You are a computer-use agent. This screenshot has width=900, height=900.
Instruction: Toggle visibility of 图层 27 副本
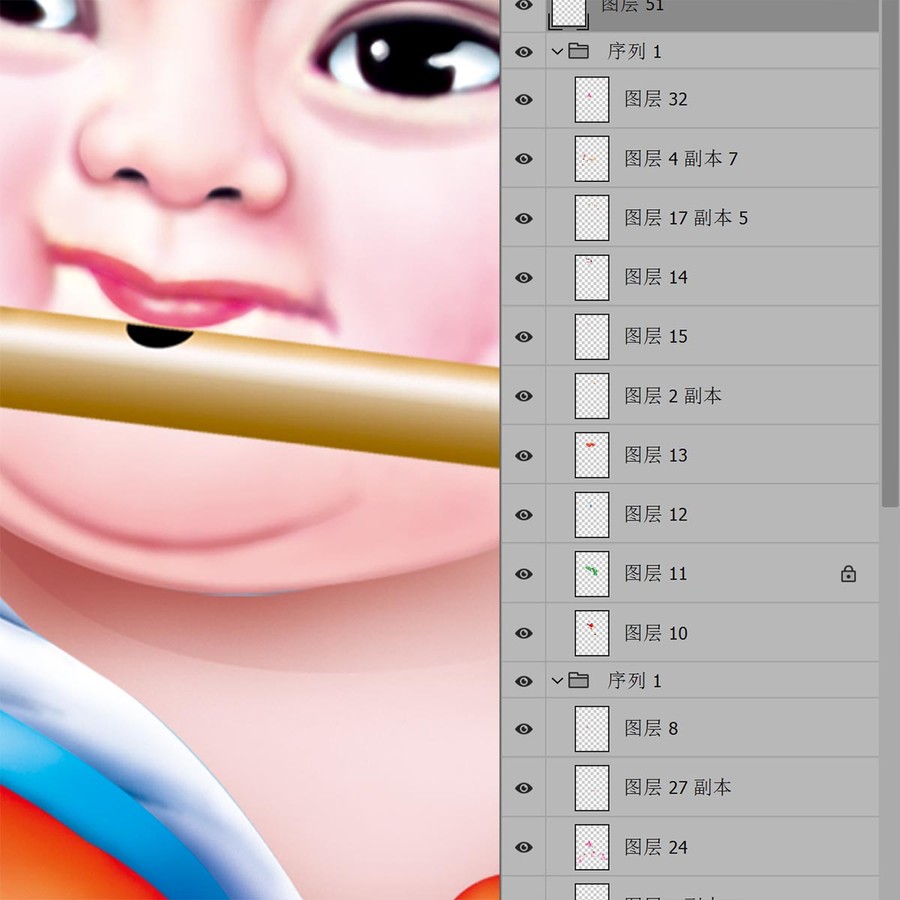click(x=523, y=788)
